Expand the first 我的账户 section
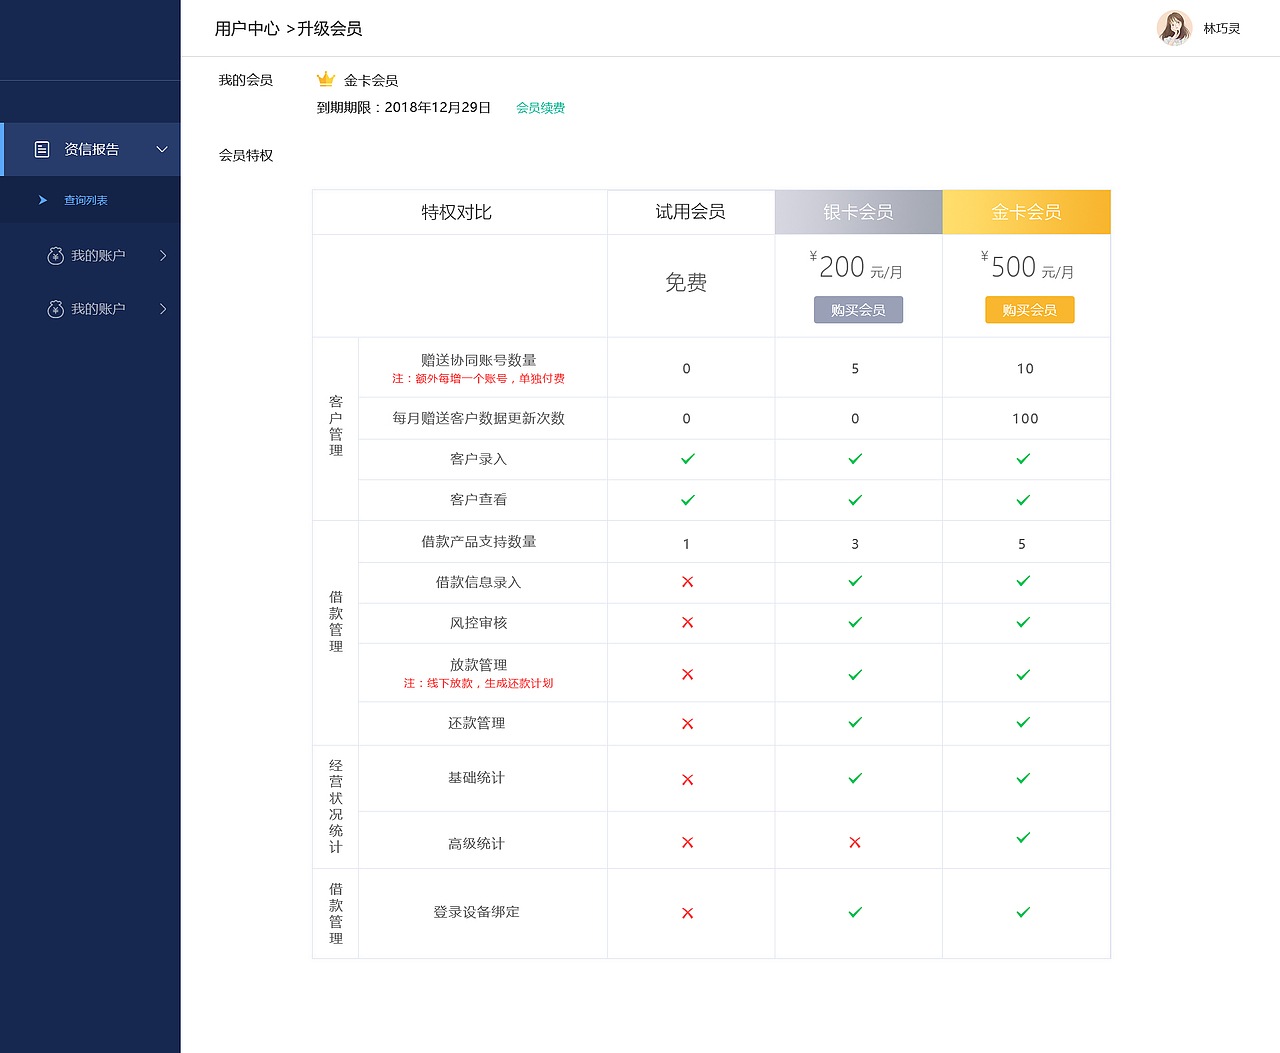This screenshot has width=1280, height=1053. [x=163, y=255]
